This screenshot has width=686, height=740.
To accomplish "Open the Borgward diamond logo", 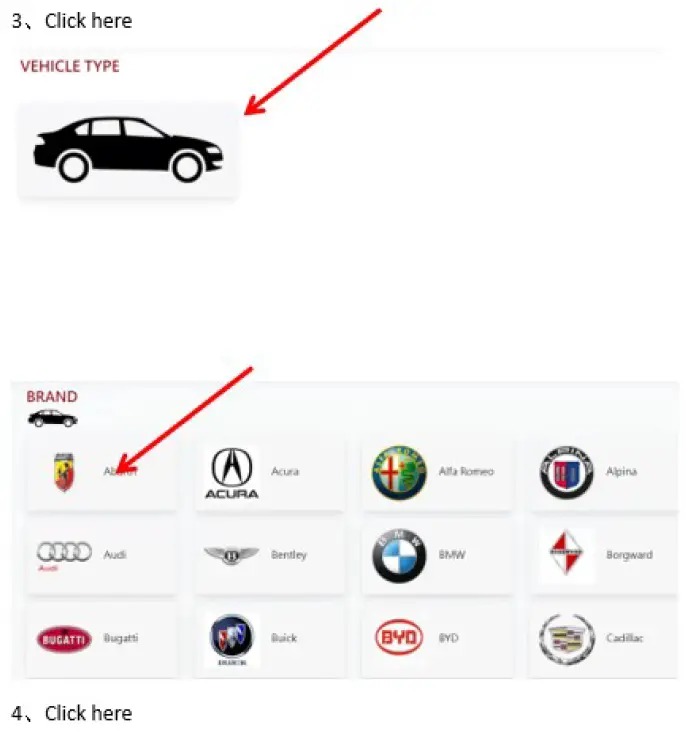I will pos(567,553).
